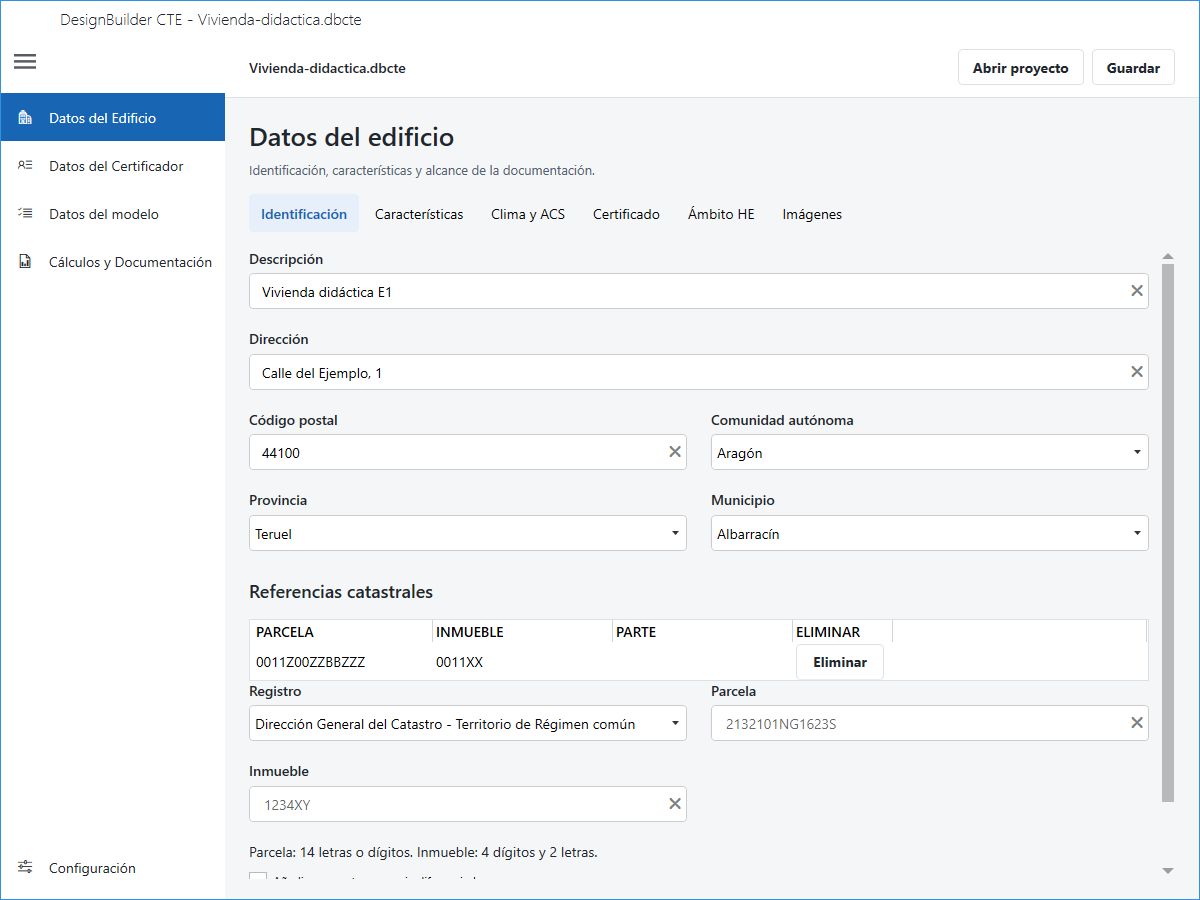
Task: Click the checklist icon beside Datos del modelo
Action: tap(26, 214)
